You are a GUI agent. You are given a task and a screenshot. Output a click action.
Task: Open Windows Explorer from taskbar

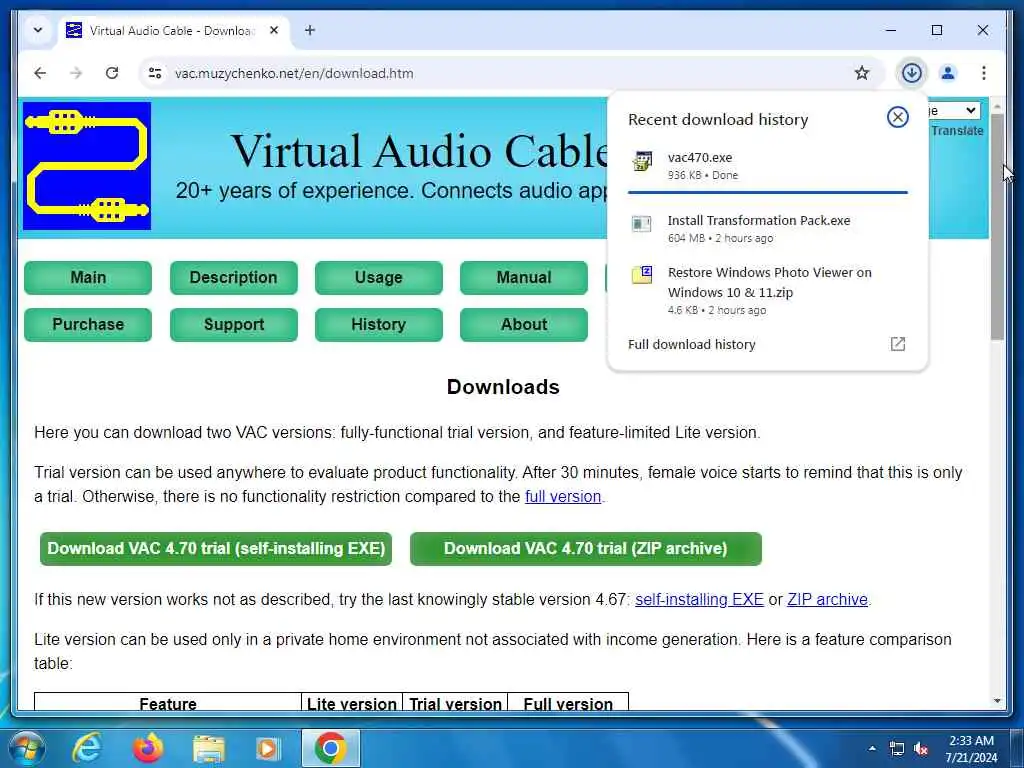tap(208, 748)
